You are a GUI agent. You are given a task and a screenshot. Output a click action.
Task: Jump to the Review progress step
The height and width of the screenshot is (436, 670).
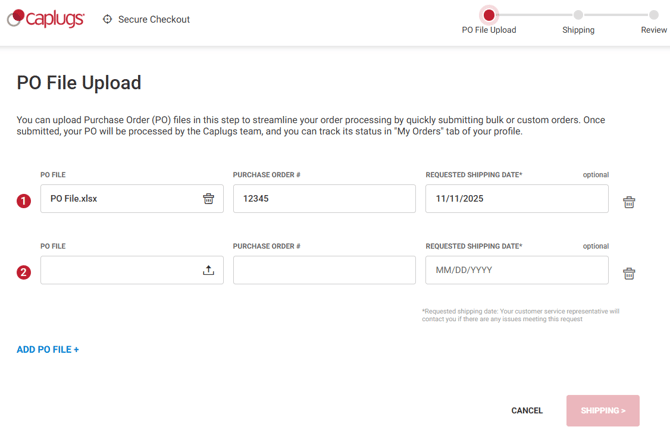653,15
